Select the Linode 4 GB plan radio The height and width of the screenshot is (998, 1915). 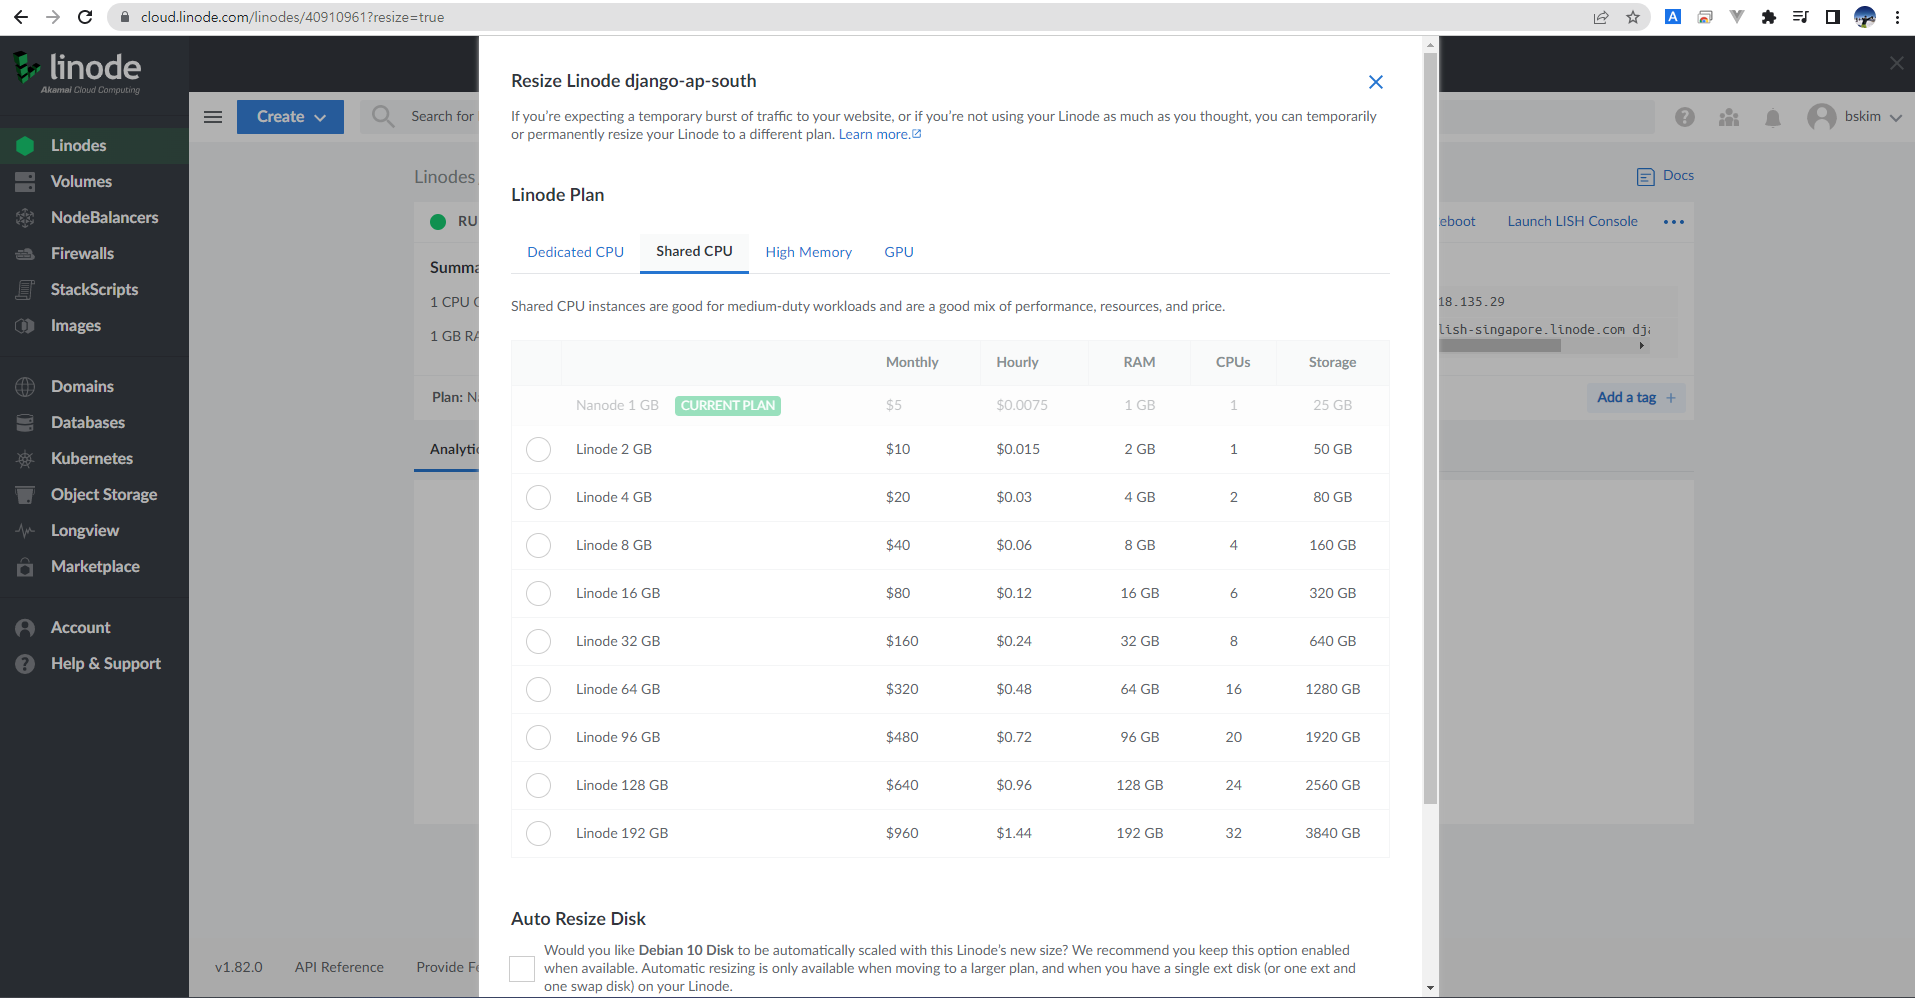(538, 497)
